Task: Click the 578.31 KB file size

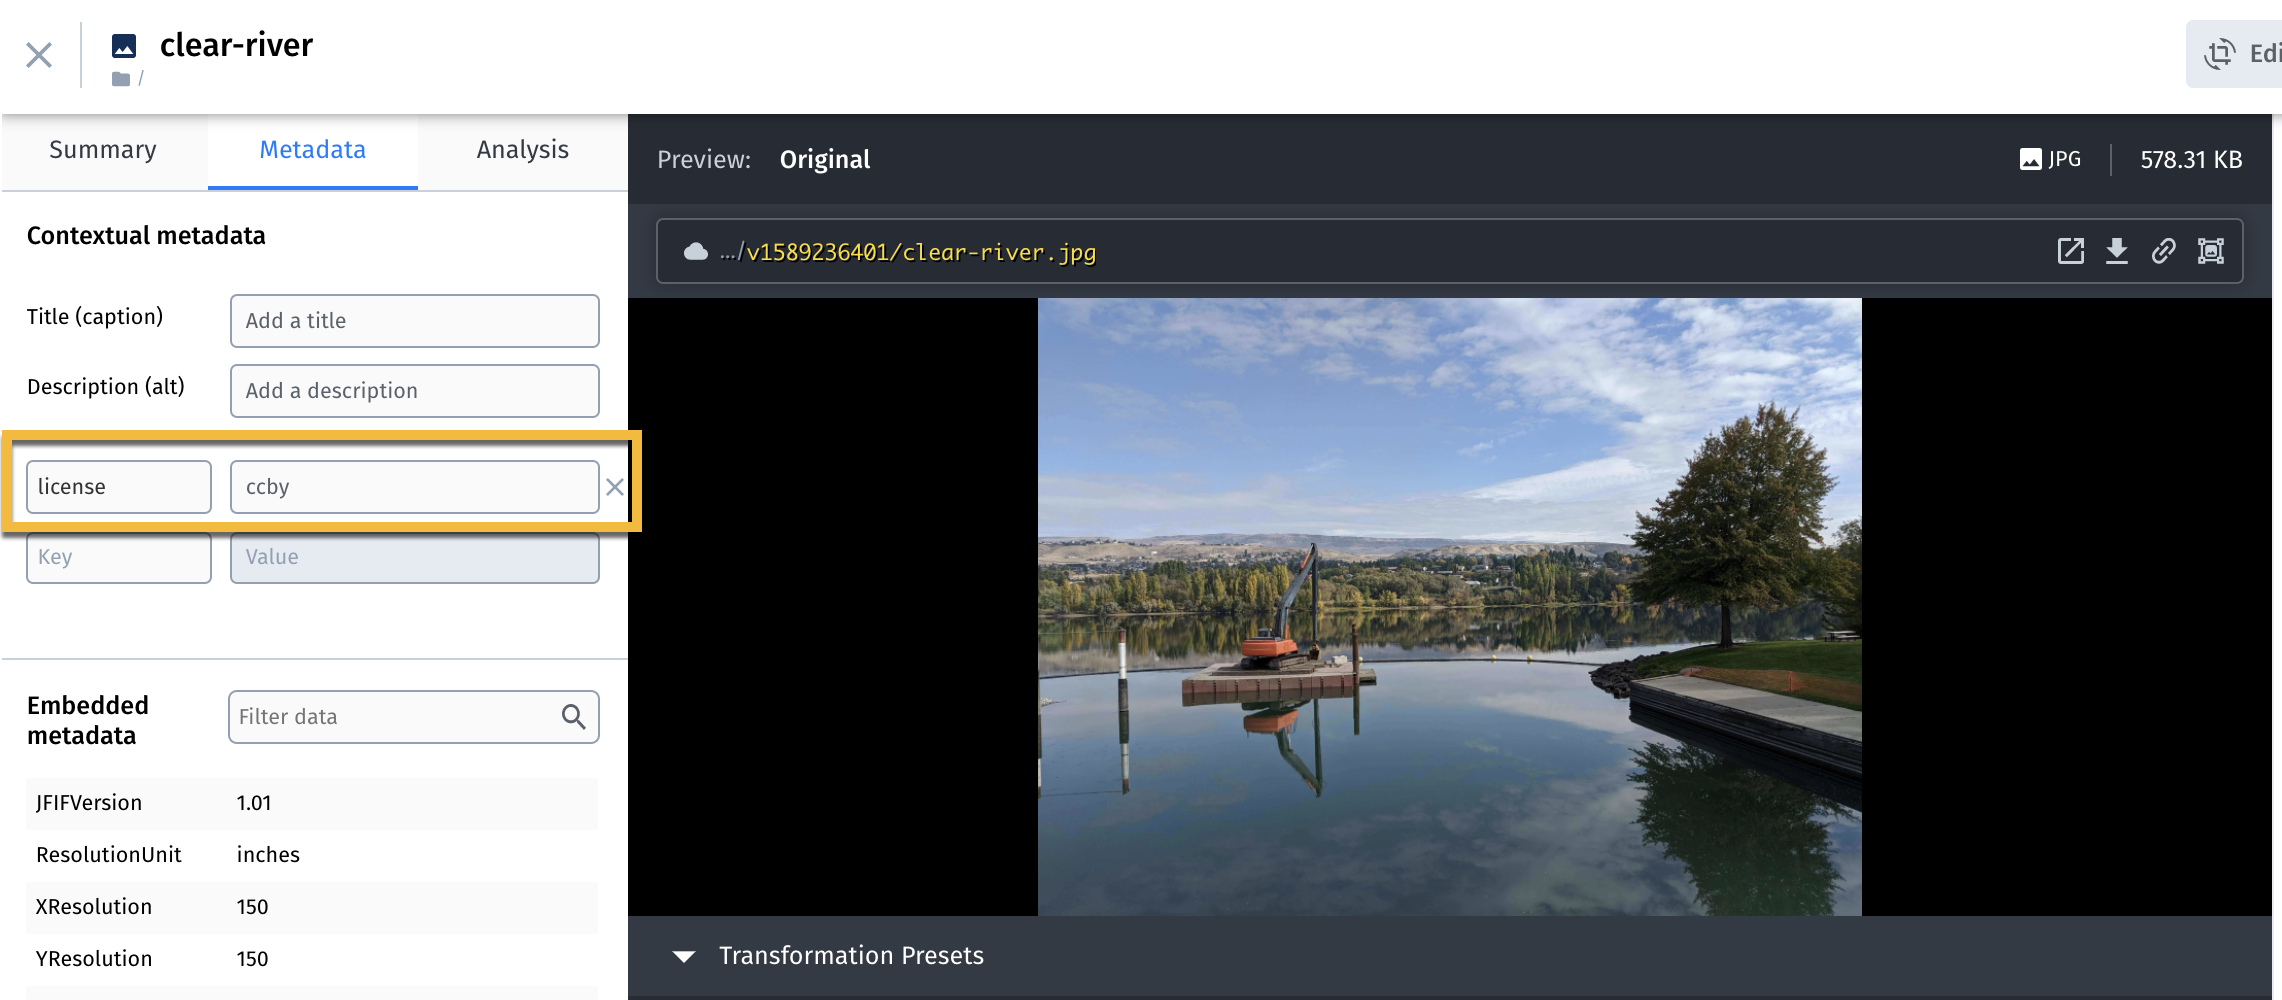Action: (x=2191, y=160)
